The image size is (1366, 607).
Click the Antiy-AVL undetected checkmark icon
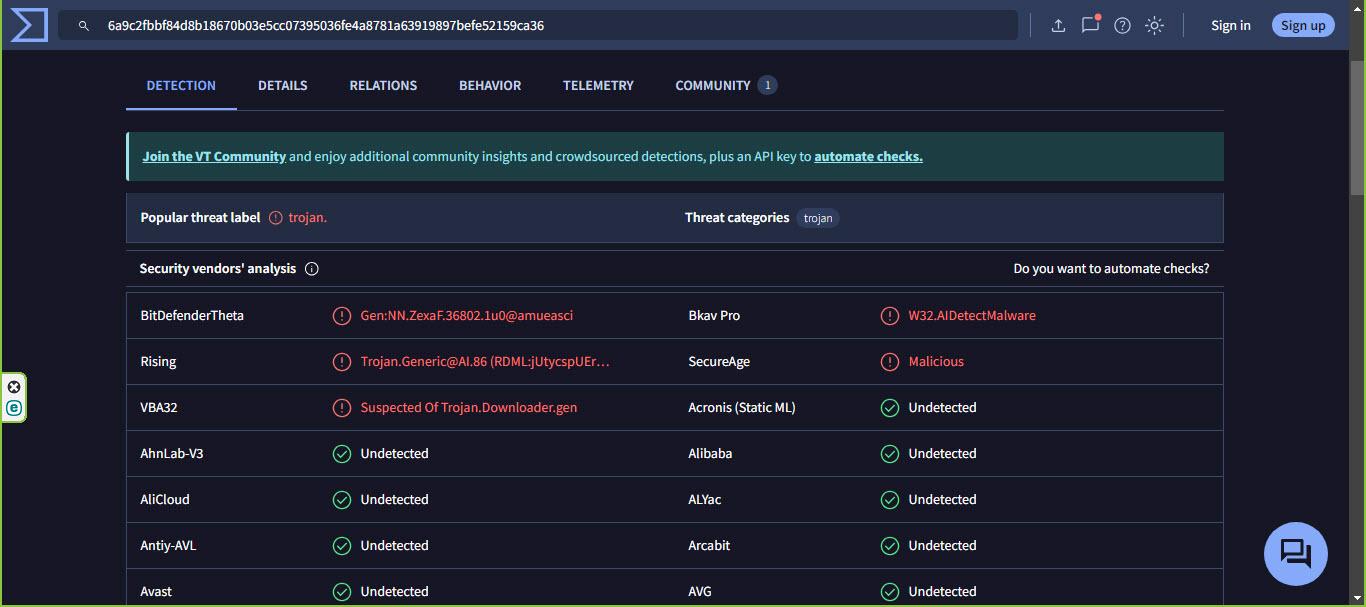[342, 546]
